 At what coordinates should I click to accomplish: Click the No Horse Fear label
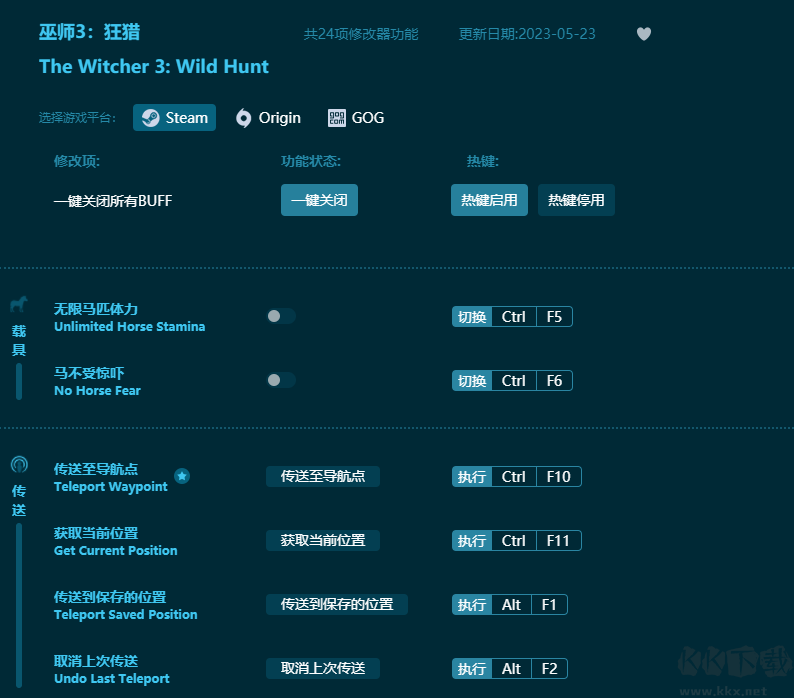click(97, 391)
